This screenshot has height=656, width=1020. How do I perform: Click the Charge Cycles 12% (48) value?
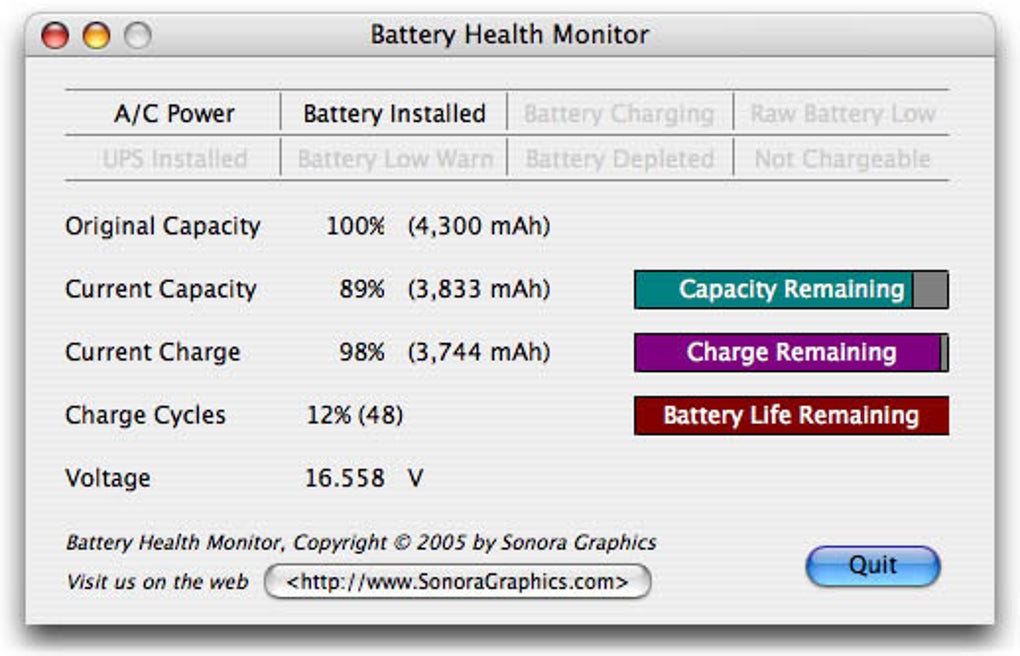354,416
